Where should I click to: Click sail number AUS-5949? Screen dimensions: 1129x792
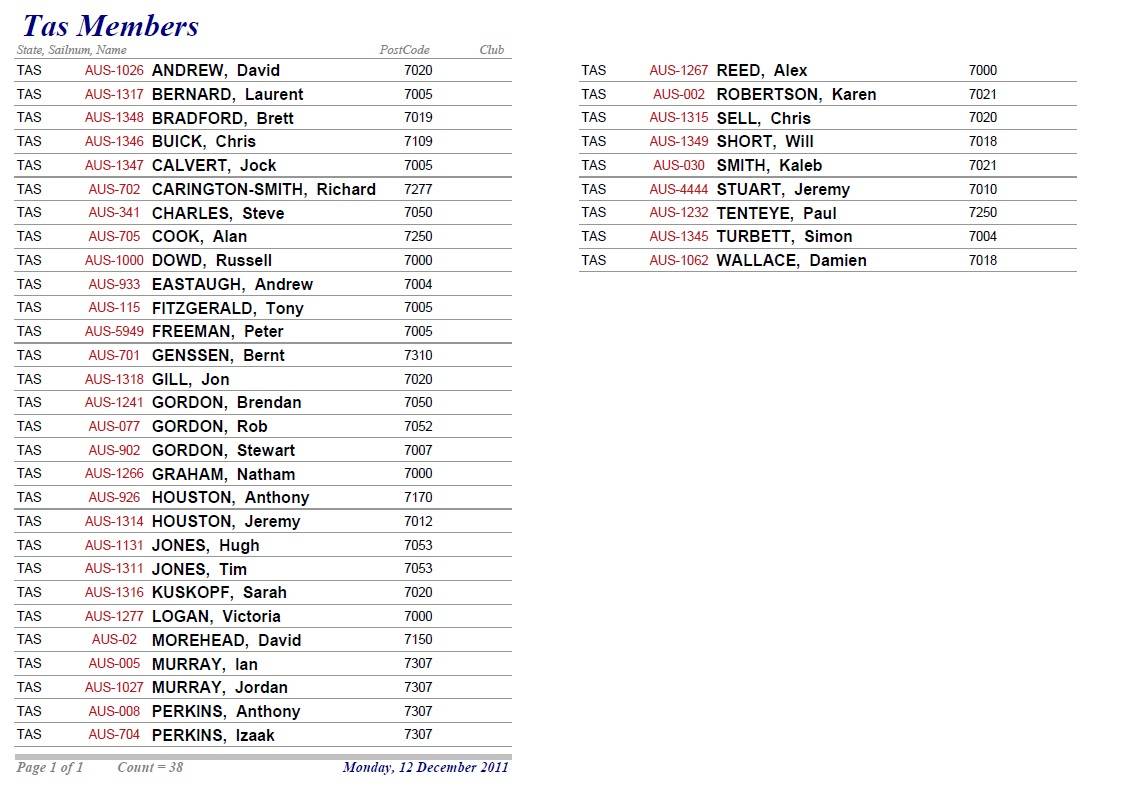point(114,331)
